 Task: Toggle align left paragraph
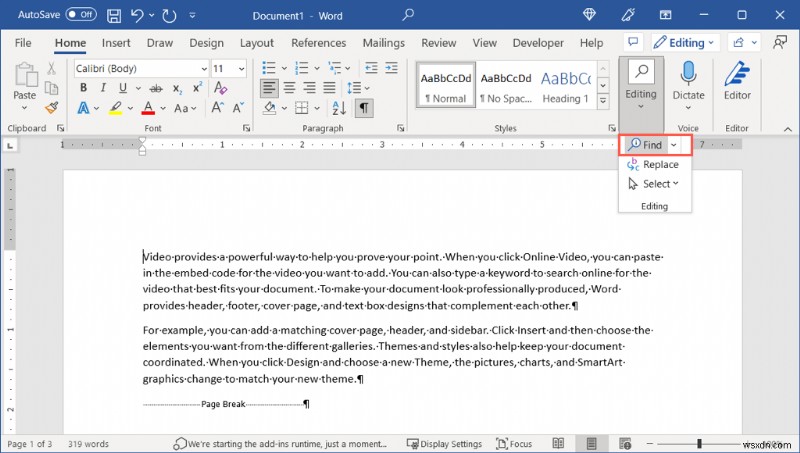pos(269,88)
